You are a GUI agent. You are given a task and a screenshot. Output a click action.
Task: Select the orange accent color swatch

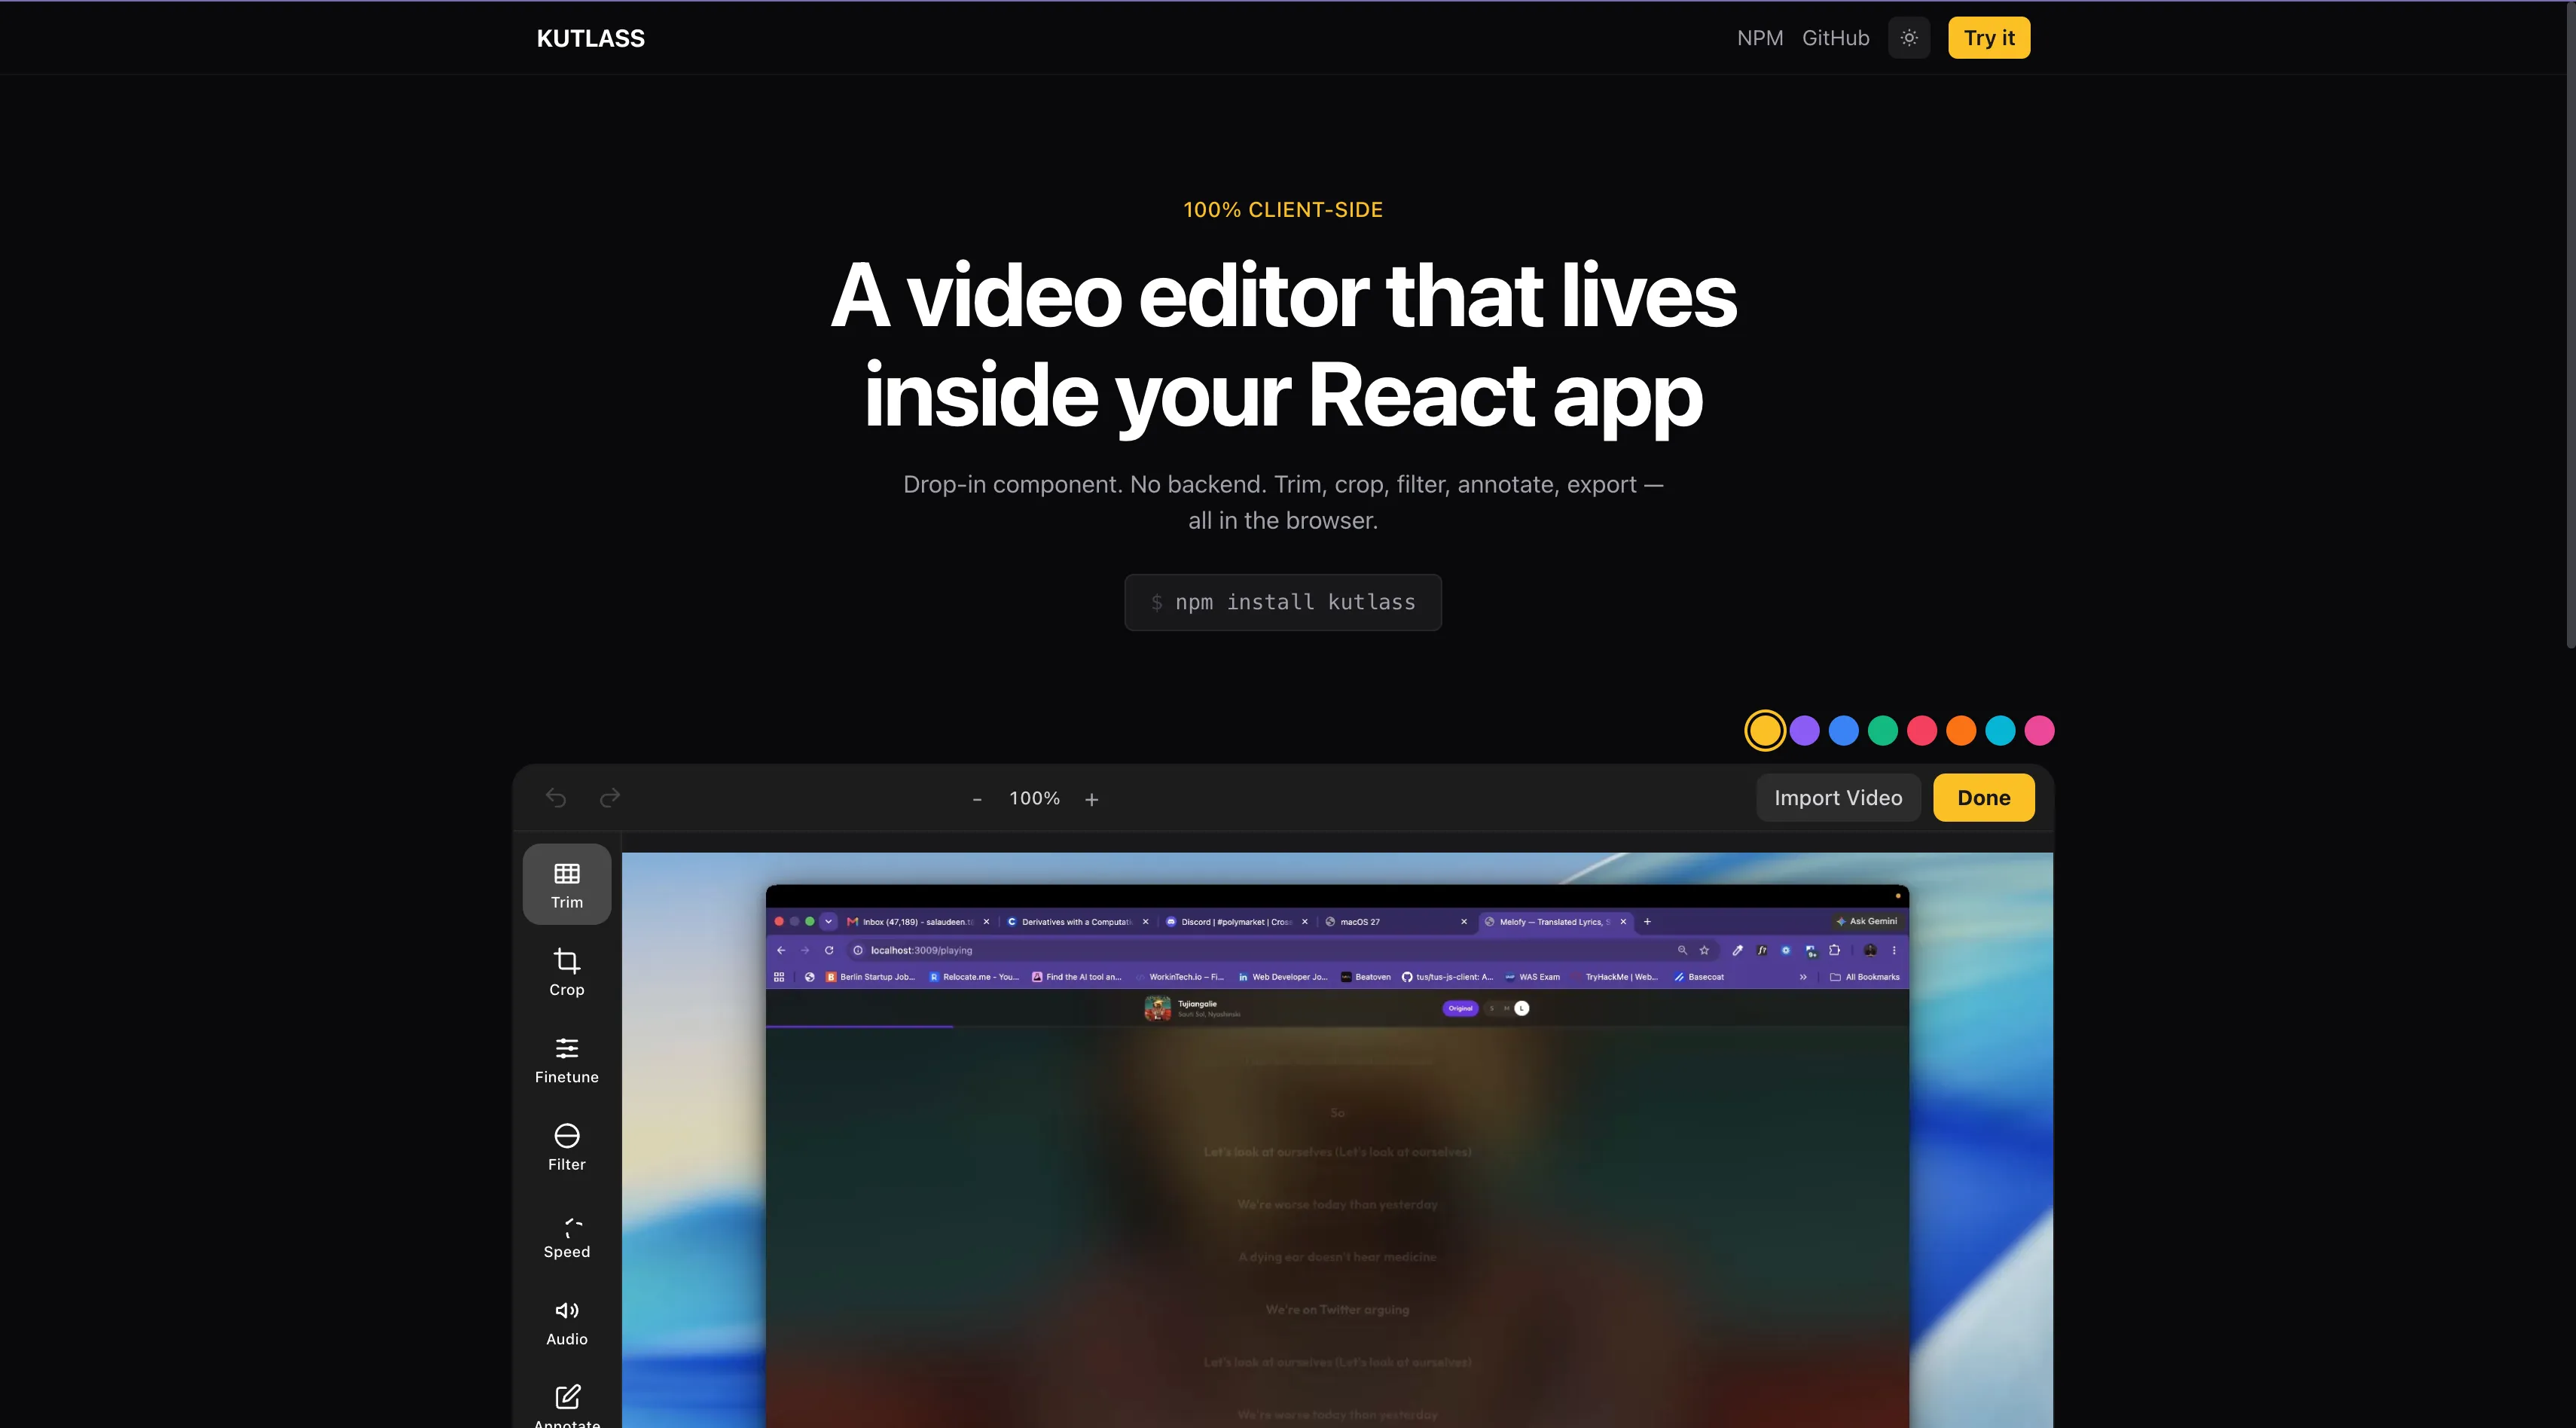(1961, 731)
